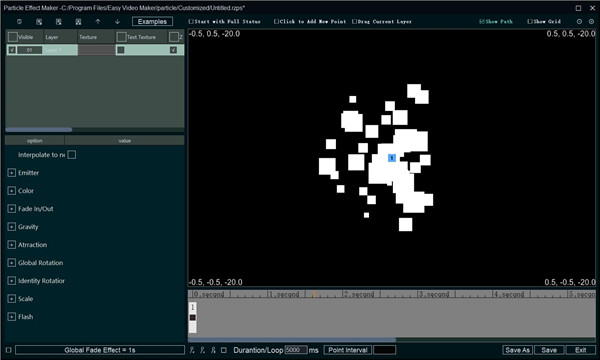This screenshot has height=360, width=600.
Task: Click the Layer column header
Action: point(60,37)
